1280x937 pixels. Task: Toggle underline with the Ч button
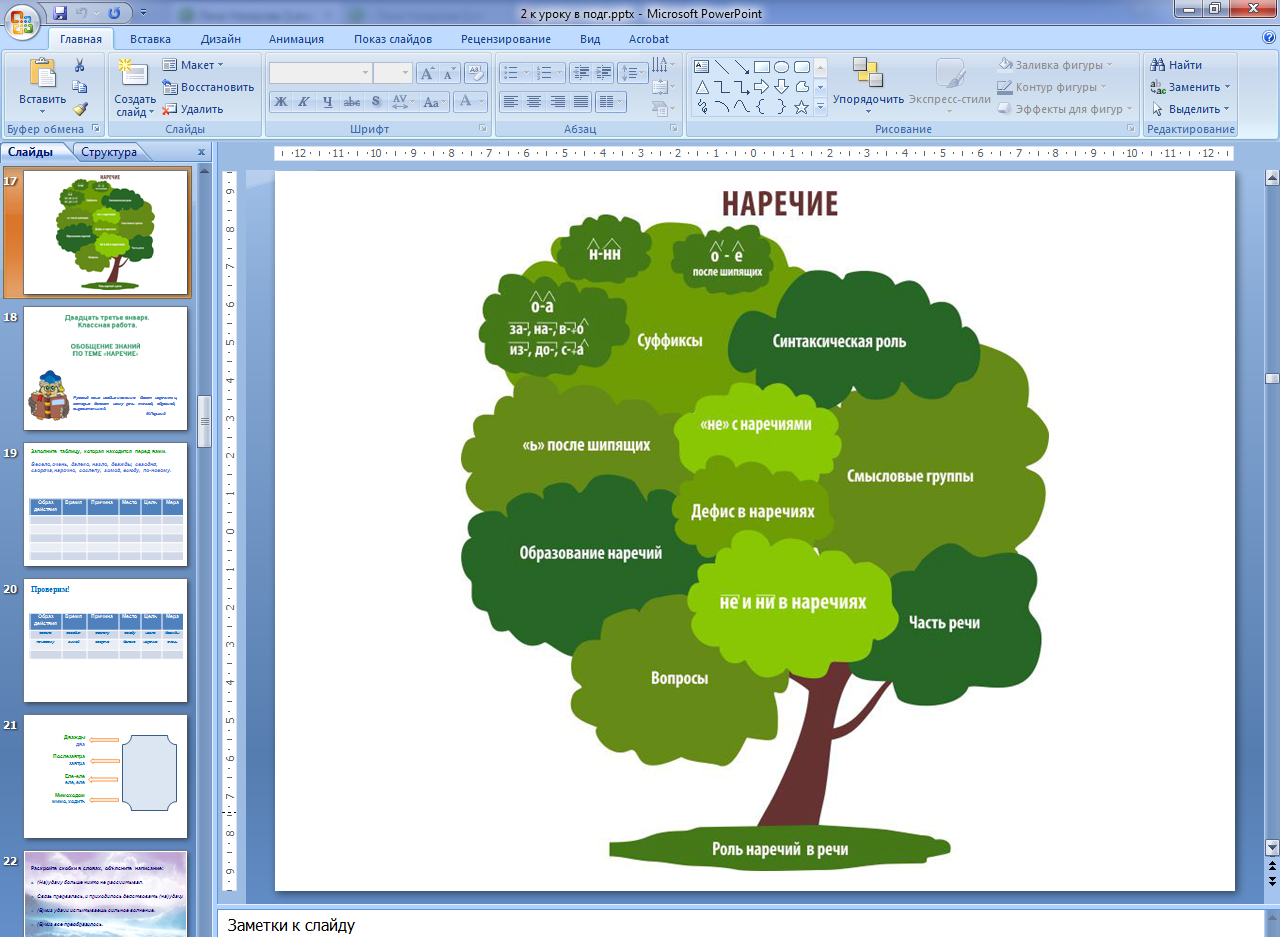327,101
